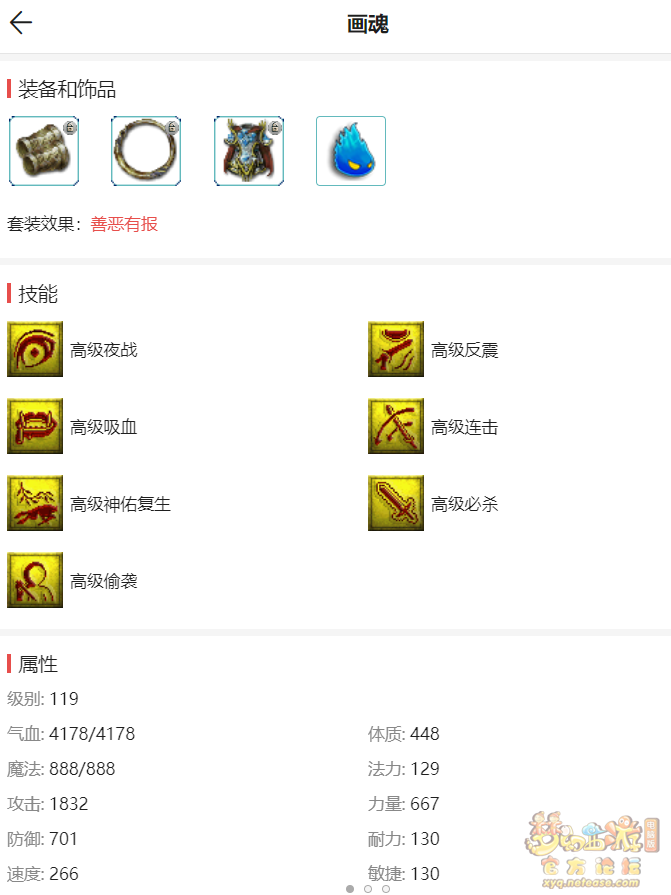Tap the 装备和饰品 section header
This screenshot has width=671, height=895.
tap(67, 89)
